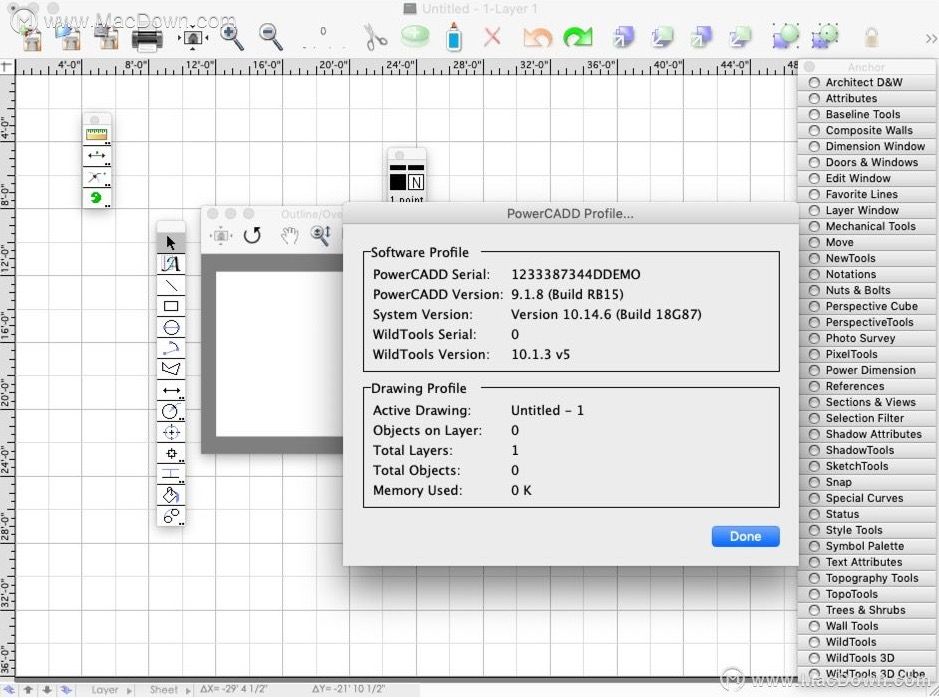Click the point-to-point arrows measure tool

[x=96, y=156]
